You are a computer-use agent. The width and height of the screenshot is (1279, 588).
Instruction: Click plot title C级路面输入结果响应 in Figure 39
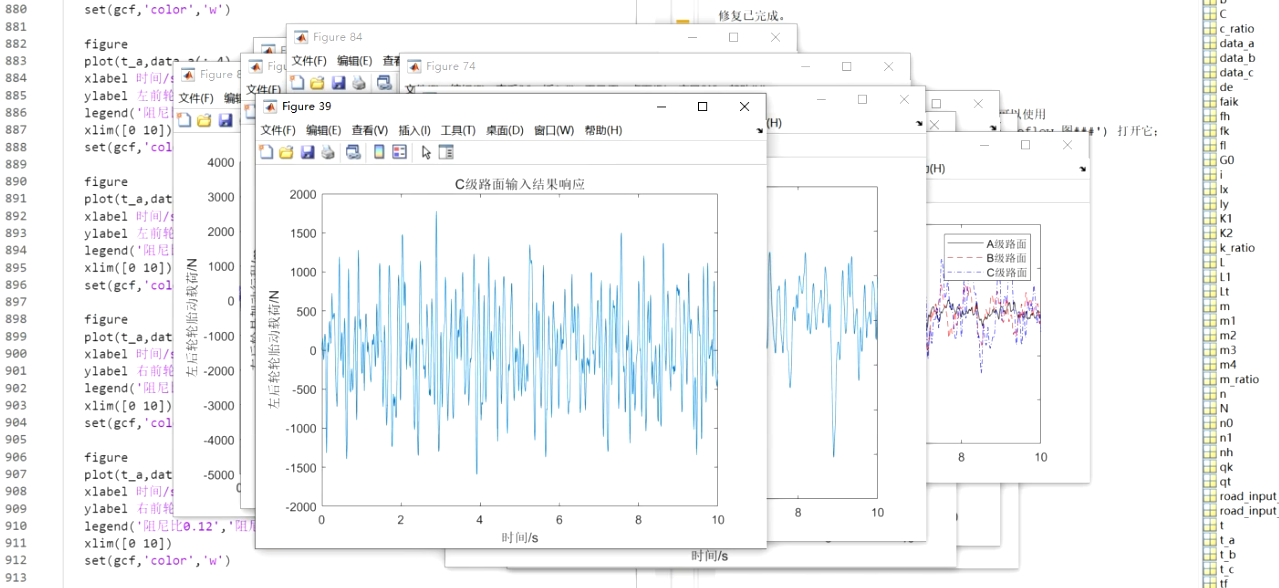click(519, 184)
